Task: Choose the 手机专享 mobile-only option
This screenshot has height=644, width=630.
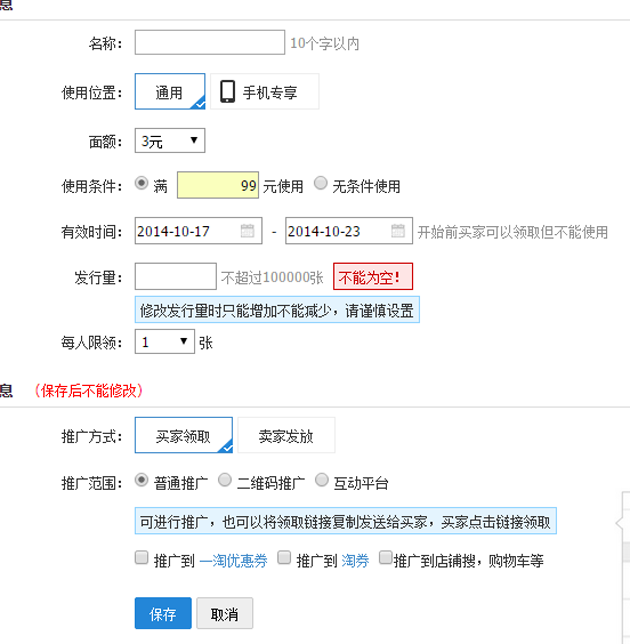Action: pyautogui.click(x=264, y=92)
